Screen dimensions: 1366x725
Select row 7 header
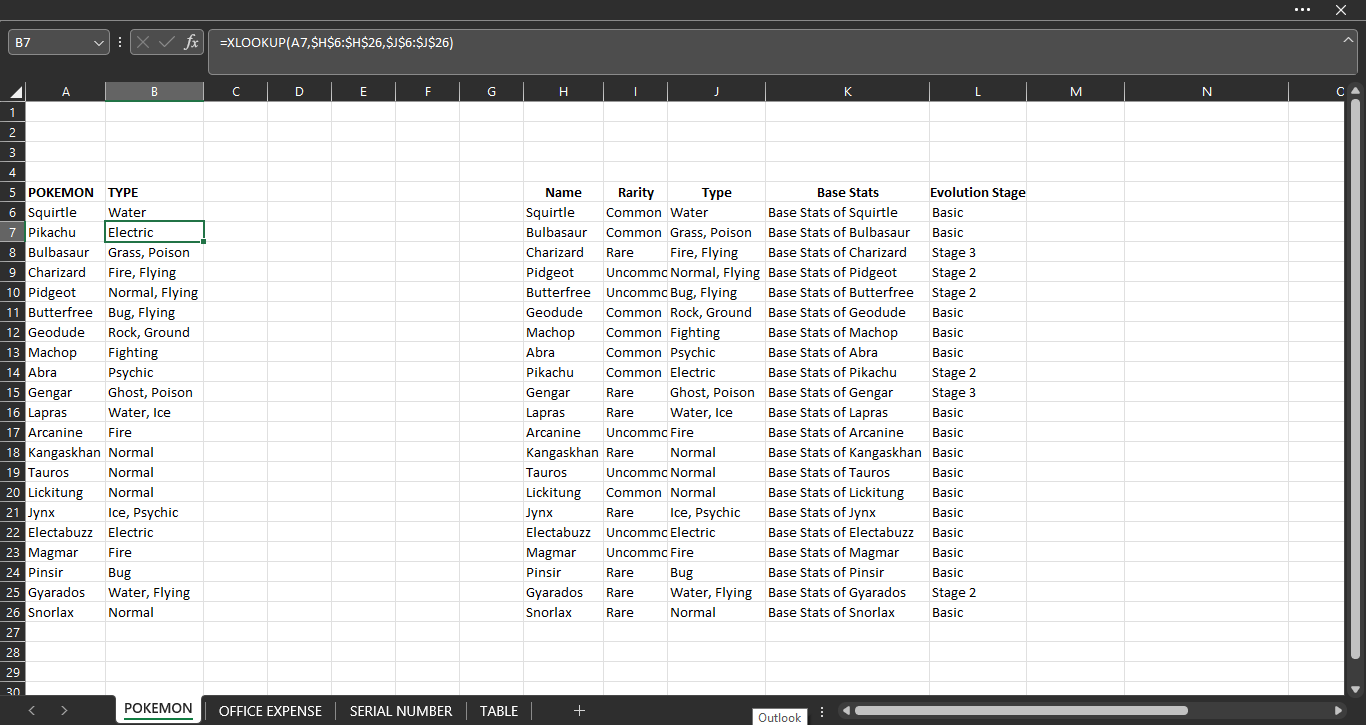[x=13, y=232]
